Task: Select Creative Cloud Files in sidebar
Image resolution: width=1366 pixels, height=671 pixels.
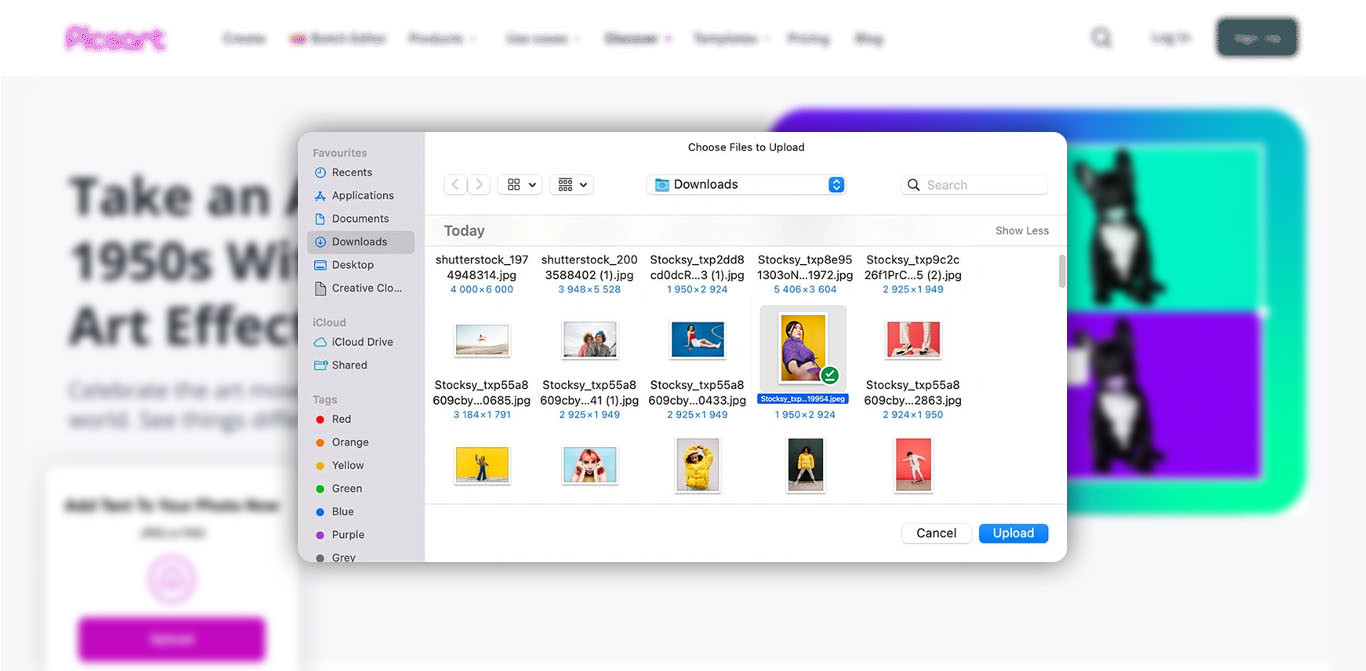Action: coord(366,288)
